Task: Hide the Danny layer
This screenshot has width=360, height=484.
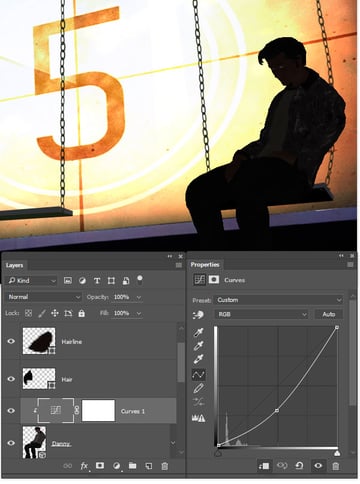Action: coord(11,443)
